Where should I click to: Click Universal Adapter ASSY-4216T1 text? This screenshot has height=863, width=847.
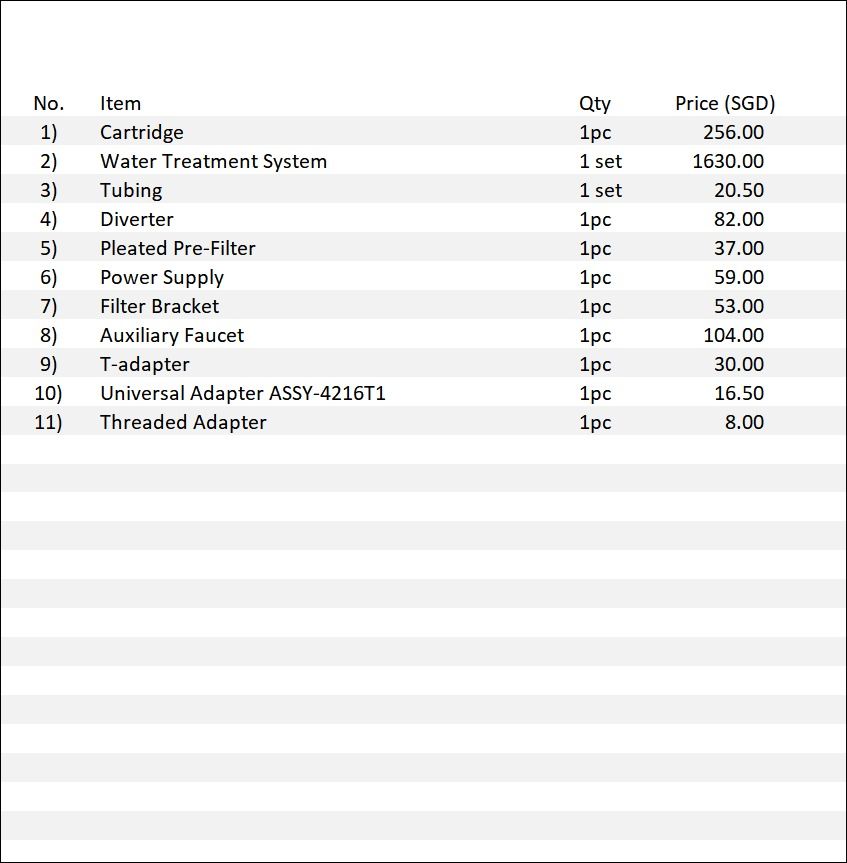click(243, 393)
